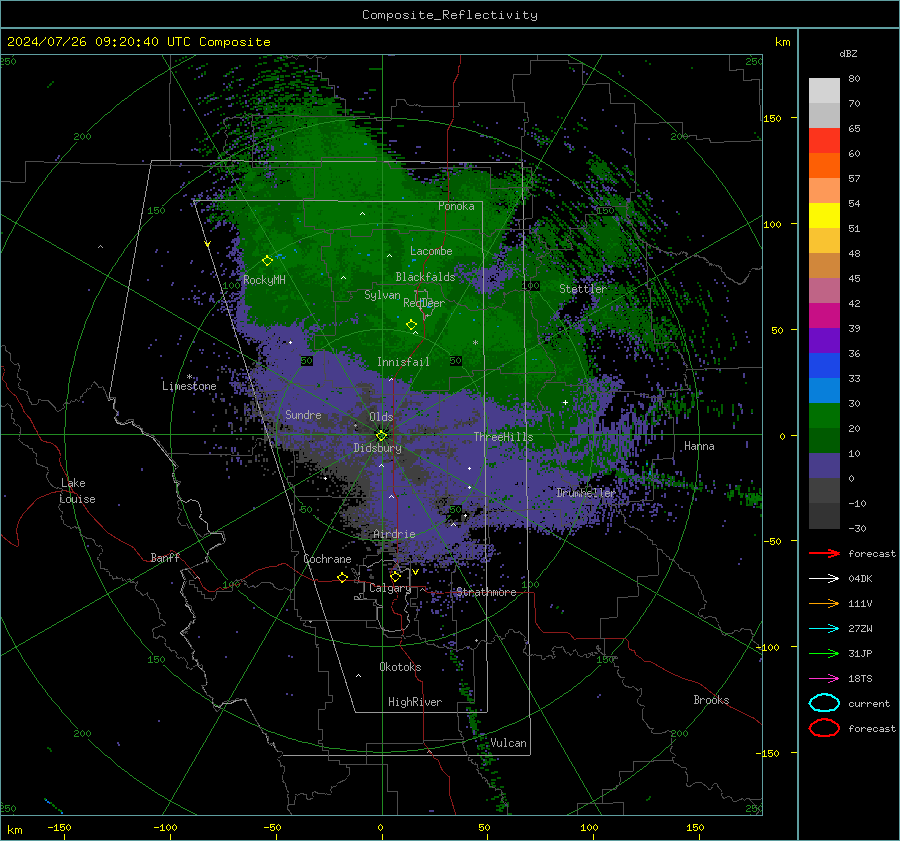Click the Sundre town label
The image size is (900, 841).
click(303, 414)
